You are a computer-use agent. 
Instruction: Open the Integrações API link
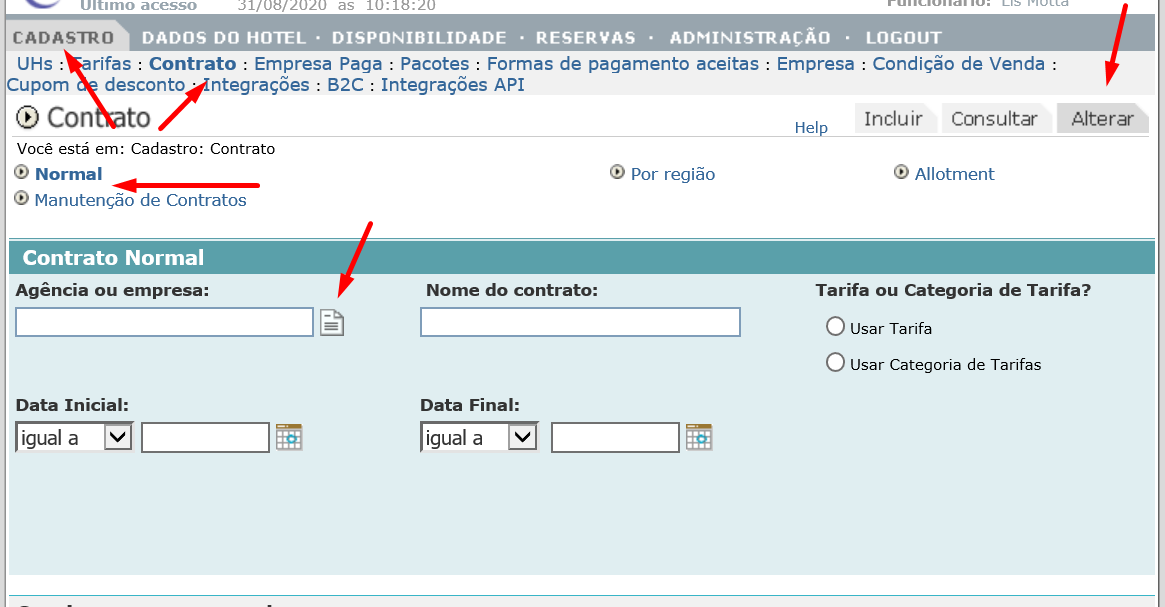tap(452, 85)
